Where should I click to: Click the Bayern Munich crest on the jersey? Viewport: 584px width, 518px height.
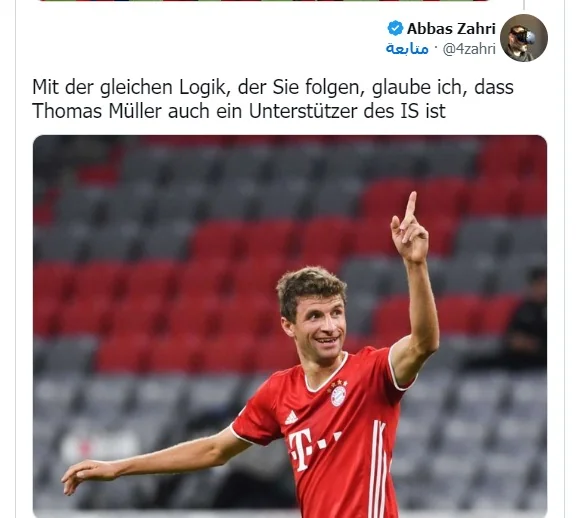339,396
